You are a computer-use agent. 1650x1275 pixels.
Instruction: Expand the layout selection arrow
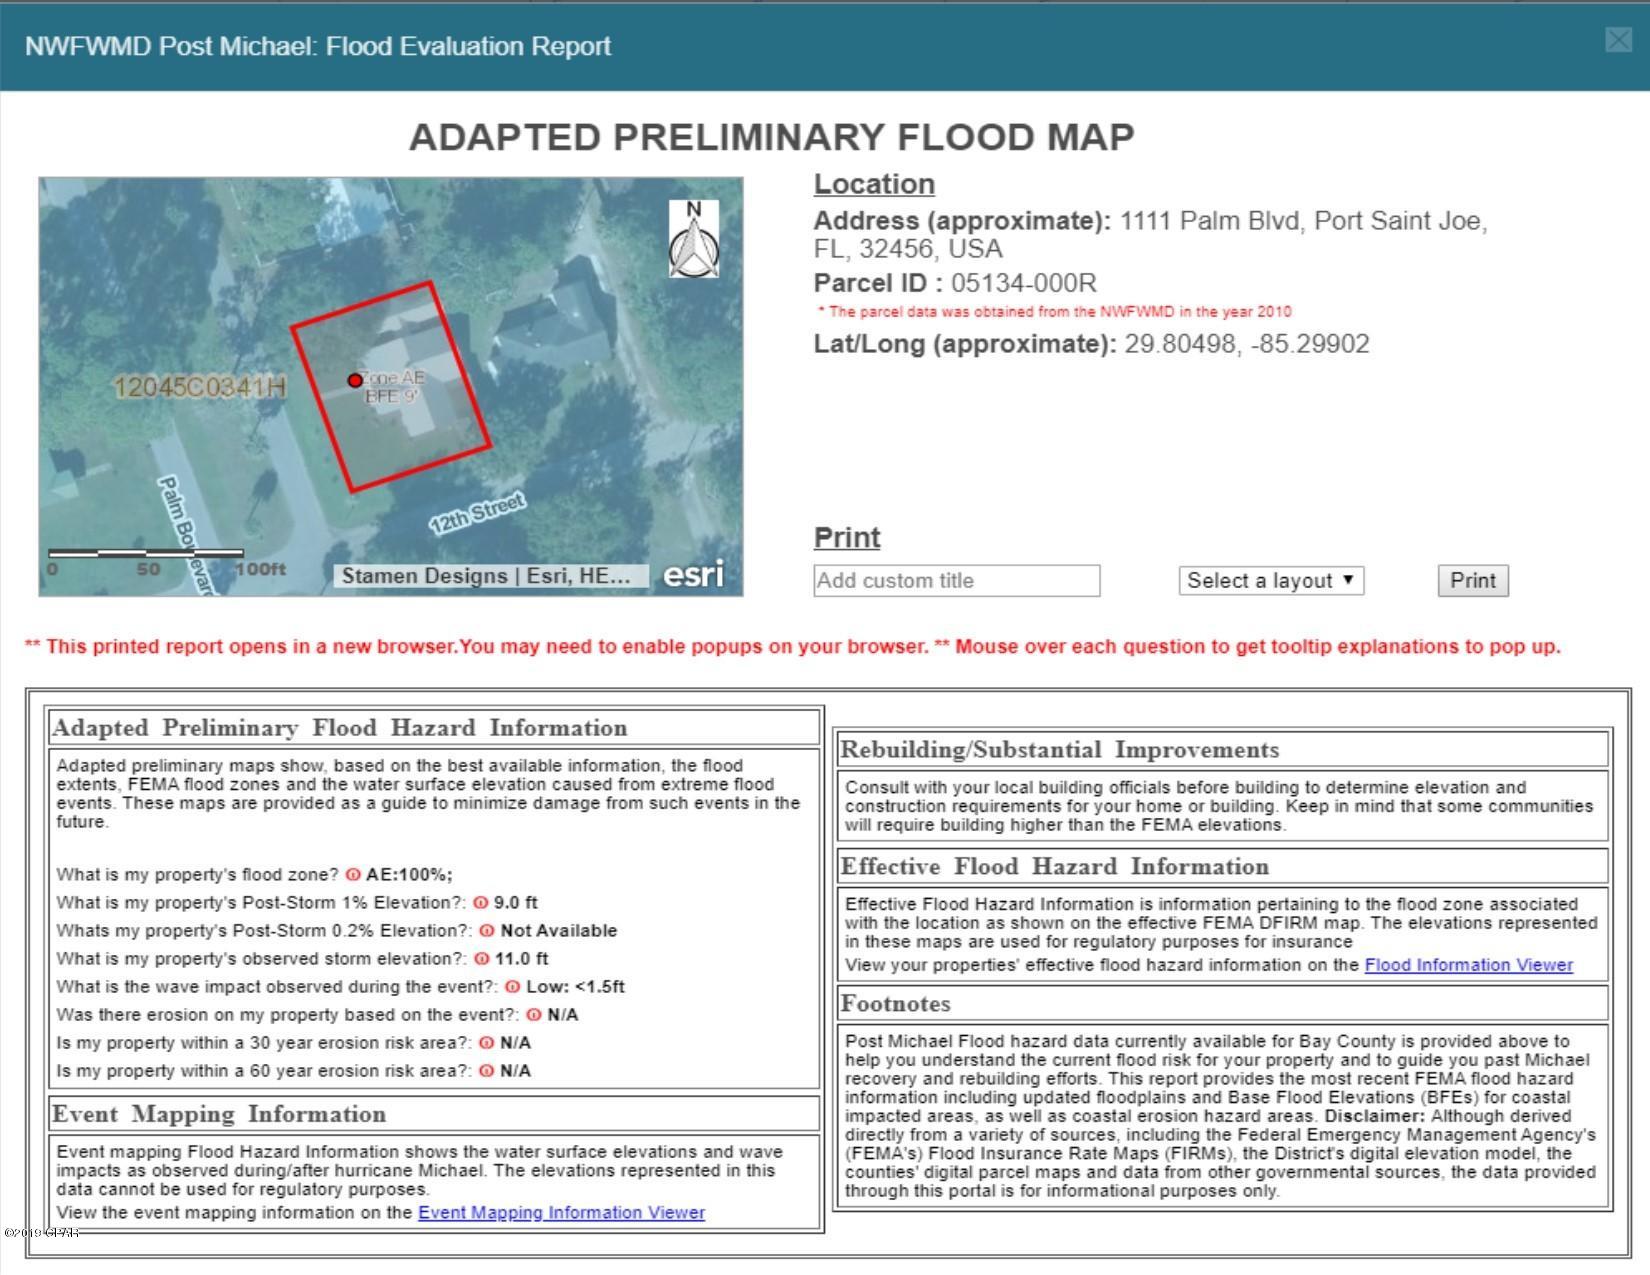click(1350, 580)
